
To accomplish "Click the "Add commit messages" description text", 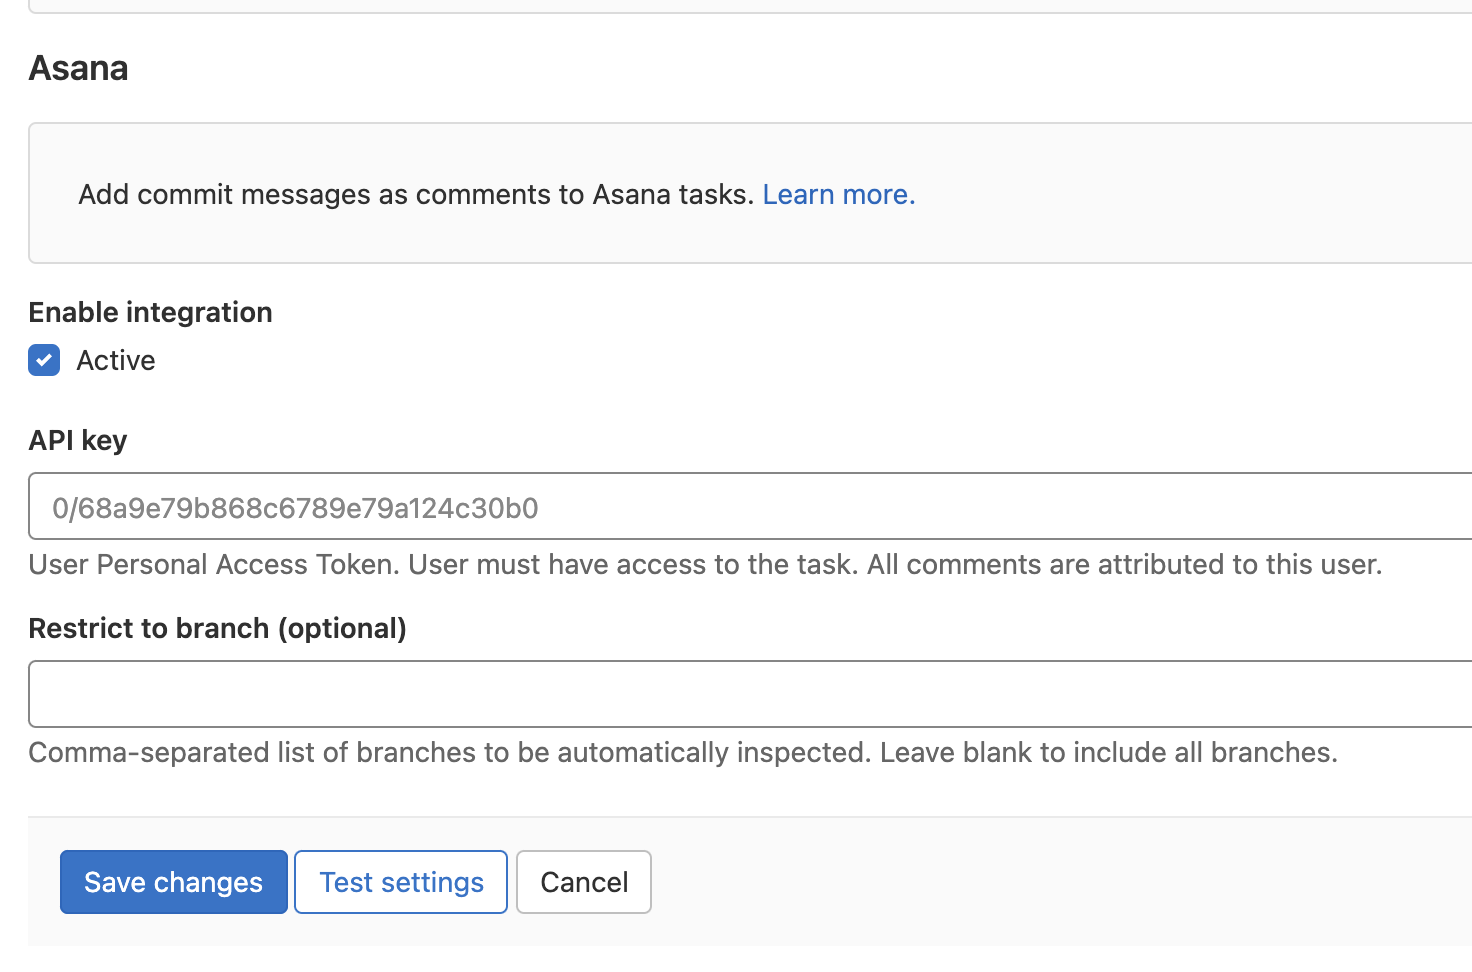I will (415, 194).
